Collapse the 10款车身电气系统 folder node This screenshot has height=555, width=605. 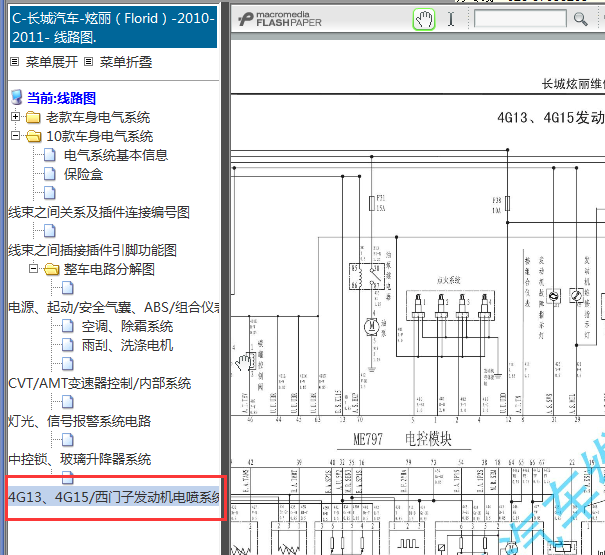(x=15, y=135)
